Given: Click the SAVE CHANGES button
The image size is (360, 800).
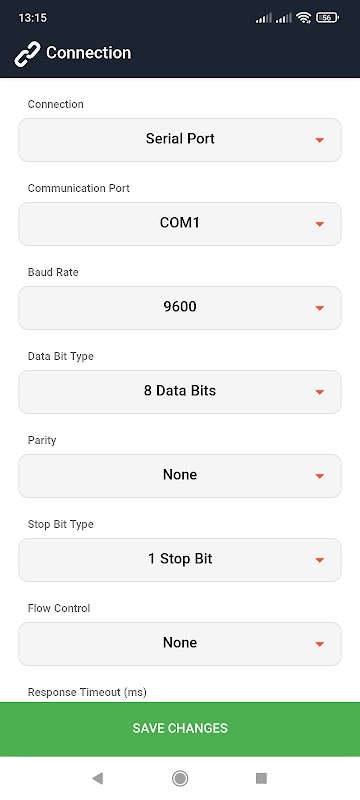Looking at the screenshot, I should (180, 729).
